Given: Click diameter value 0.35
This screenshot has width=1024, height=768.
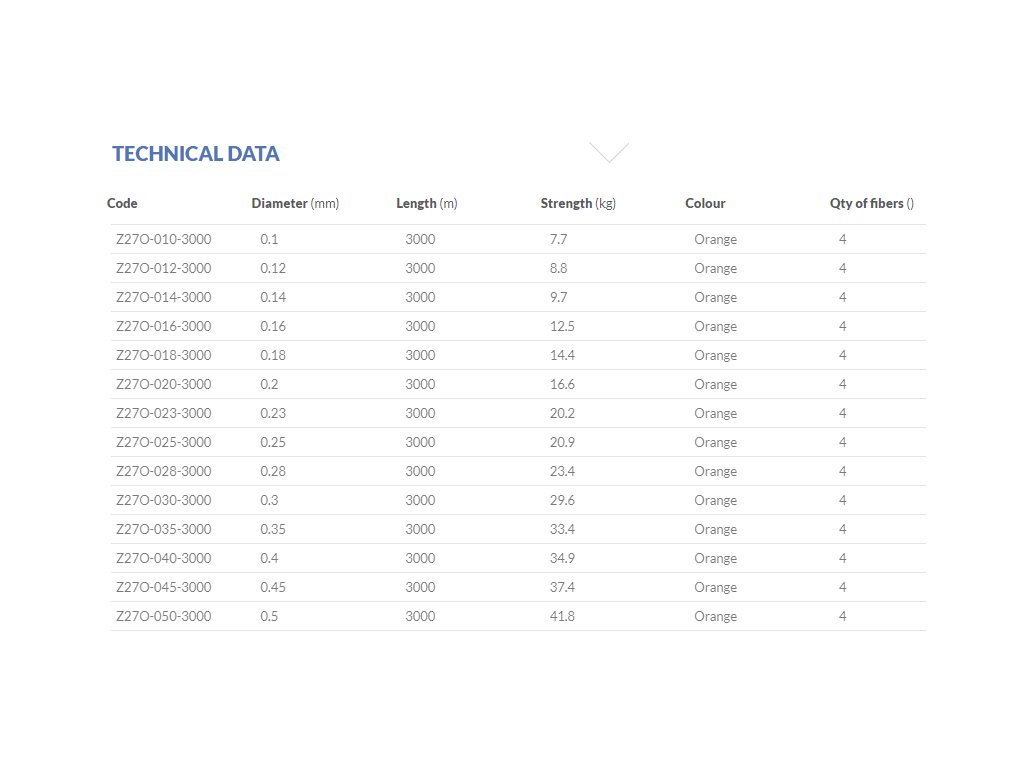Looking at the screenshot, I should tap(273, 529).
